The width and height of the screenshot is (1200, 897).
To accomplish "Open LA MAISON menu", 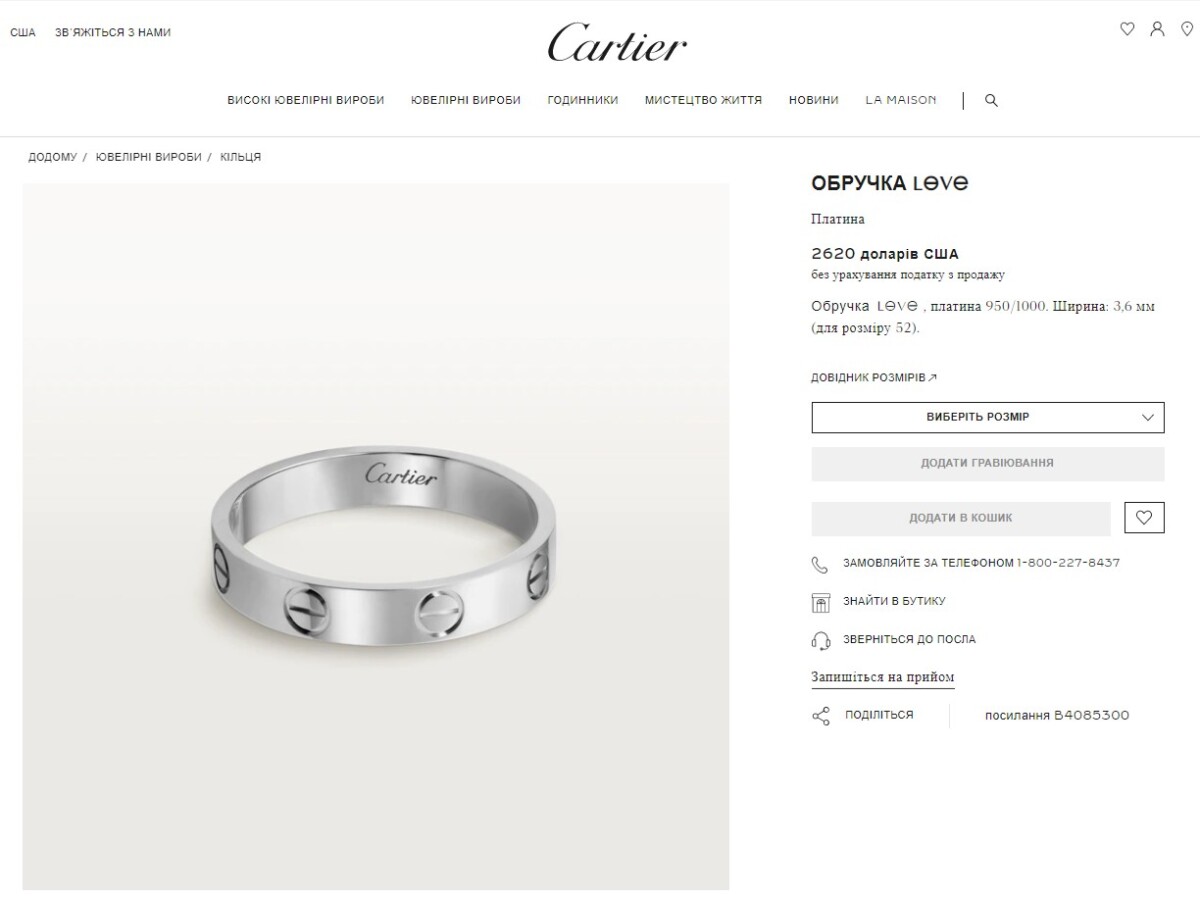I will [x=901, y=100].
